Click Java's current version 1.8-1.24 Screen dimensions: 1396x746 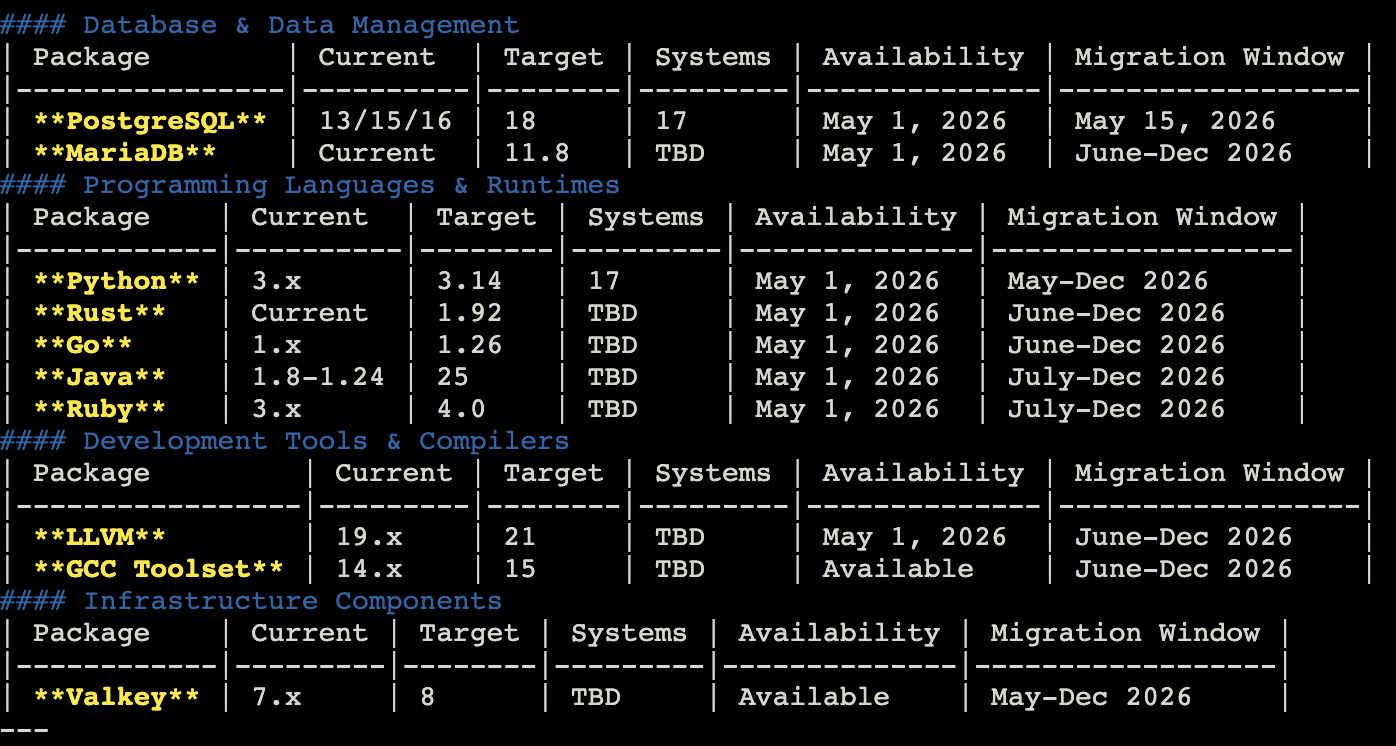(x=317, y=377)
